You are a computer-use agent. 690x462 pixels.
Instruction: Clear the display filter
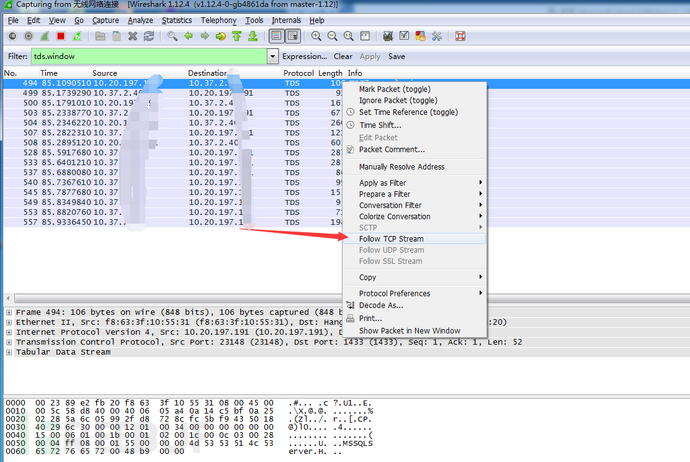click(x=343, y=56)
